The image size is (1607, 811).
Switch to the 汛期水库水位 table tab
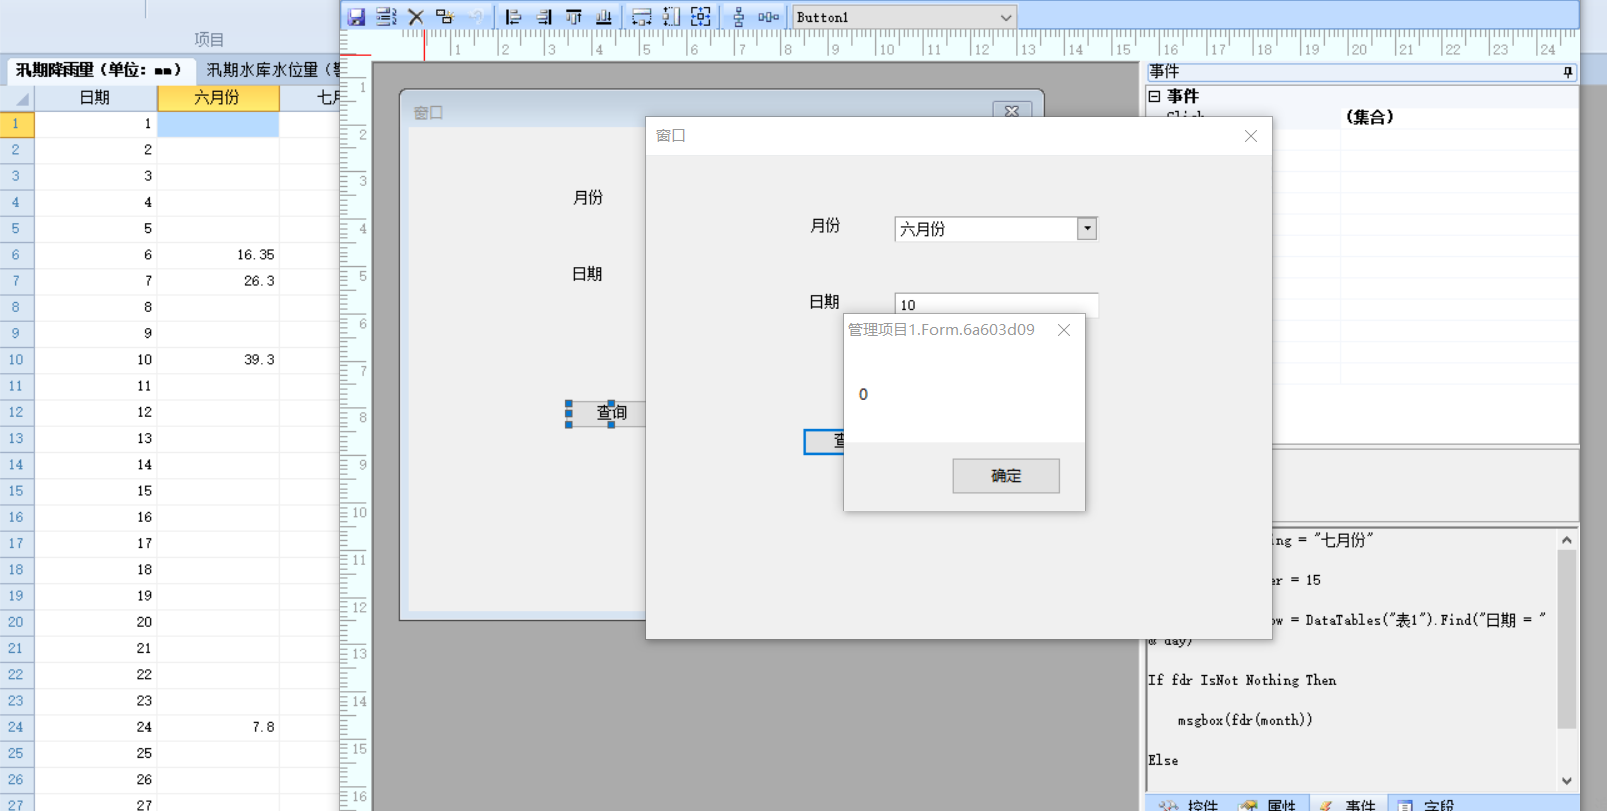click(270, 70)
